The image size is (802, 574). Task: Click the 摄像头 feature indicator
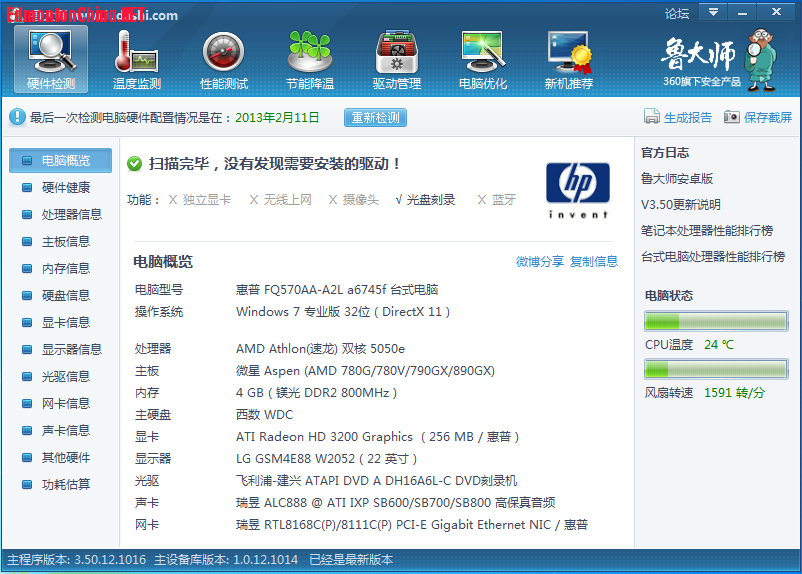354,200
